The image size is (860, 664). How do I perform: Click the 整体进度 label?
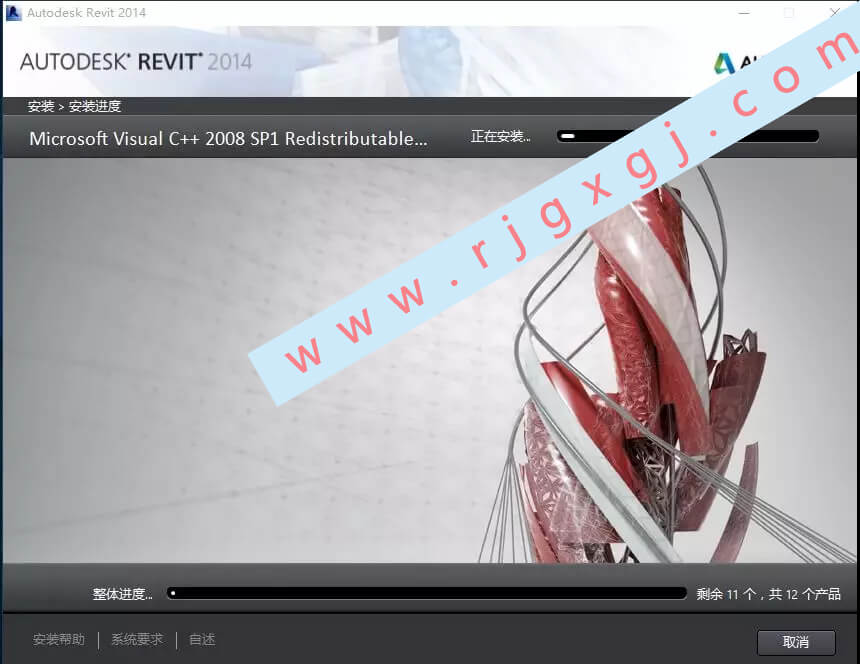coord(122,594)
